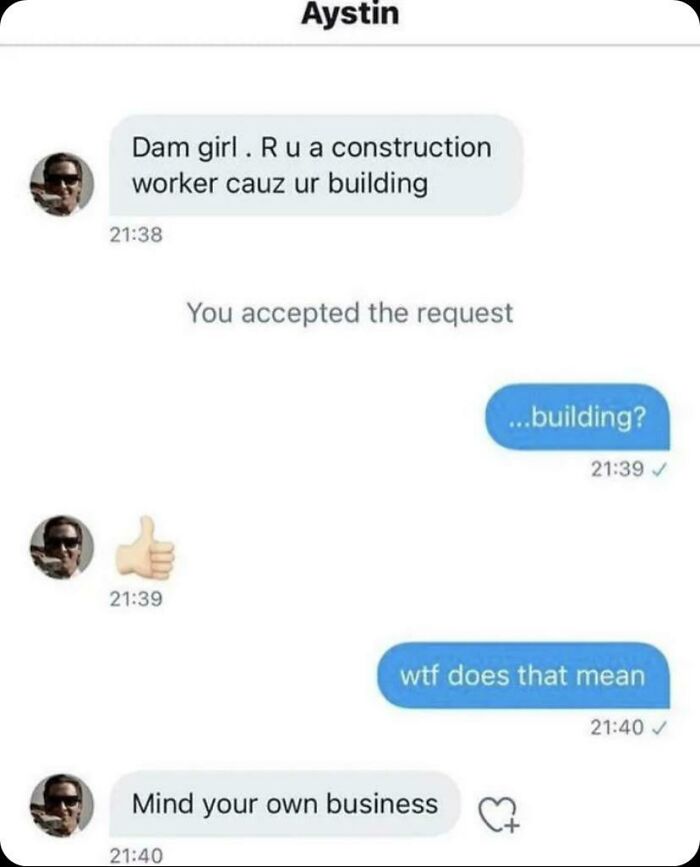Tap checkmark next to 21:39 sent time
The width and height of the screenshot is (700, 867).
tap(659, 469)
